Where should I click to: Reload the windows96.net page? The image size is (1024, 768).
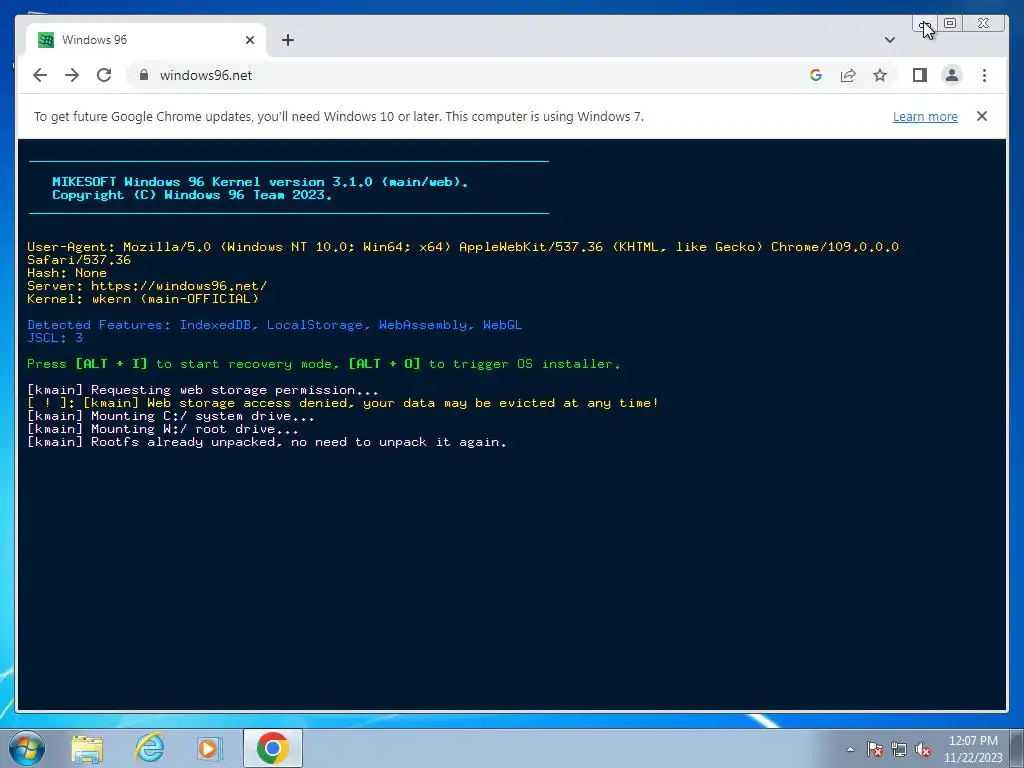point(104,75)
